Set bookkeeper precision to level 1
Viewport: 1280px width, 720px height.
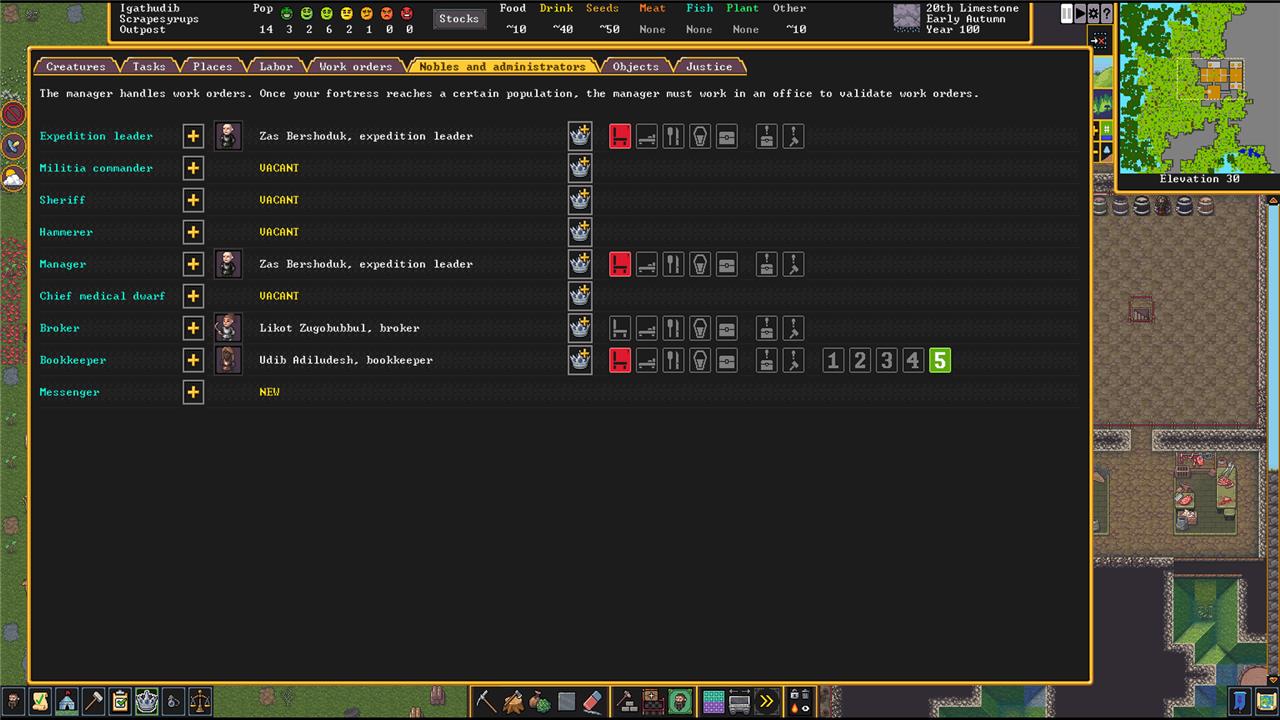(833, 360)
